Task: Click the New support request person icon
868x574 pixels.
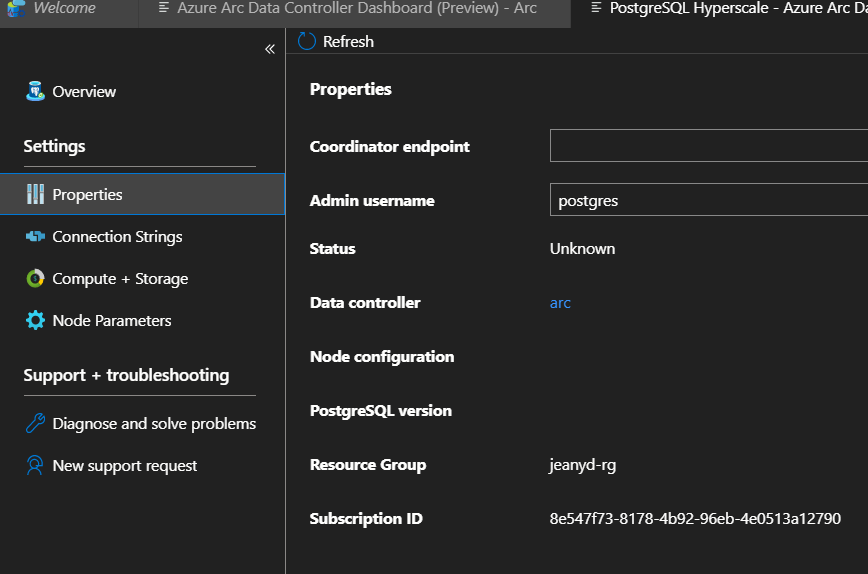Action: tap(35, 466)
